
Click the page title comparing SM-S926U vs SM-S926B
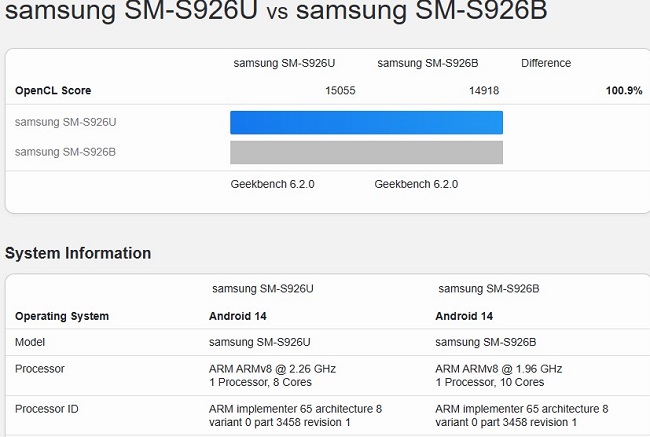click(x=276, y=10)
